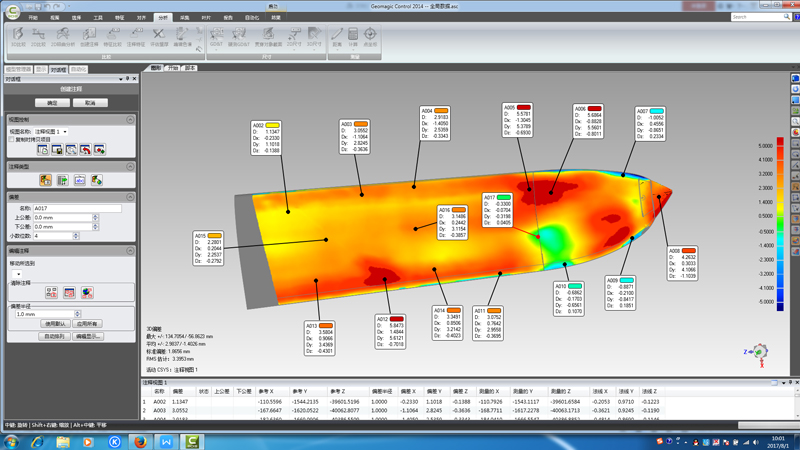The image size is (800, 450).
Task: Click the 名称 name input field
Action: [x=77, y=208]
